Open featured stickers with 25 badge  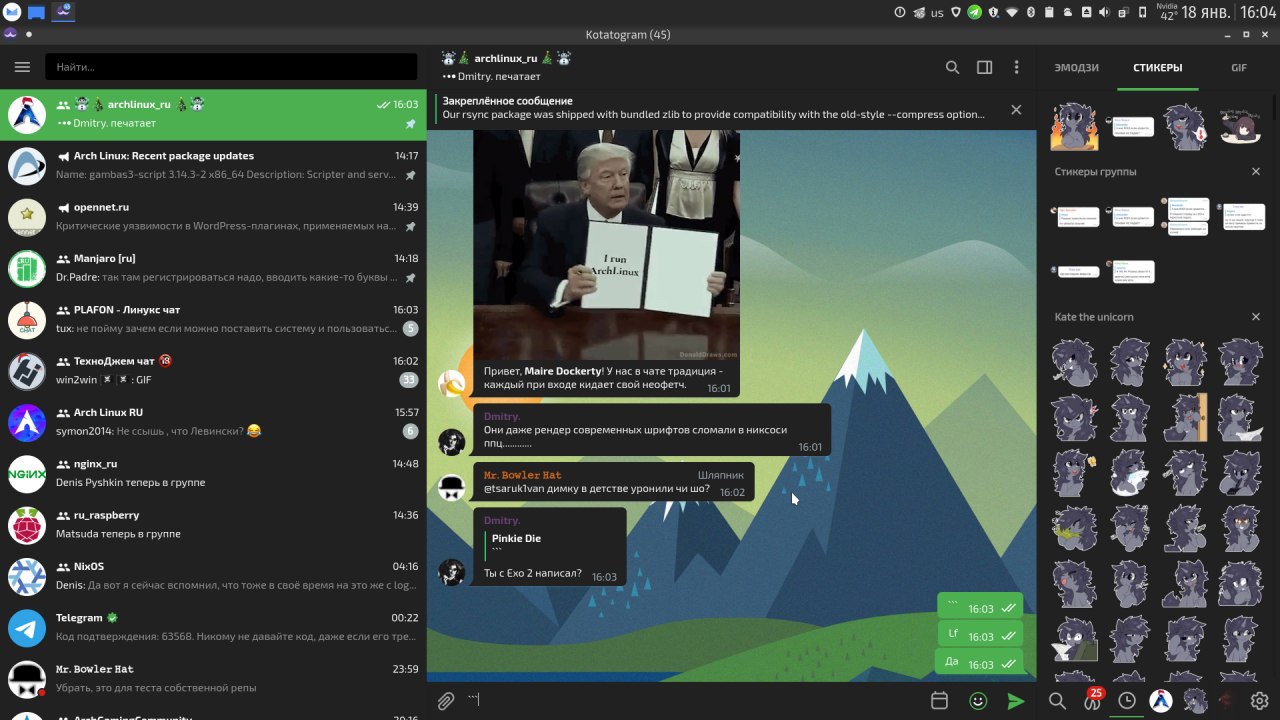coord(1093,700)
